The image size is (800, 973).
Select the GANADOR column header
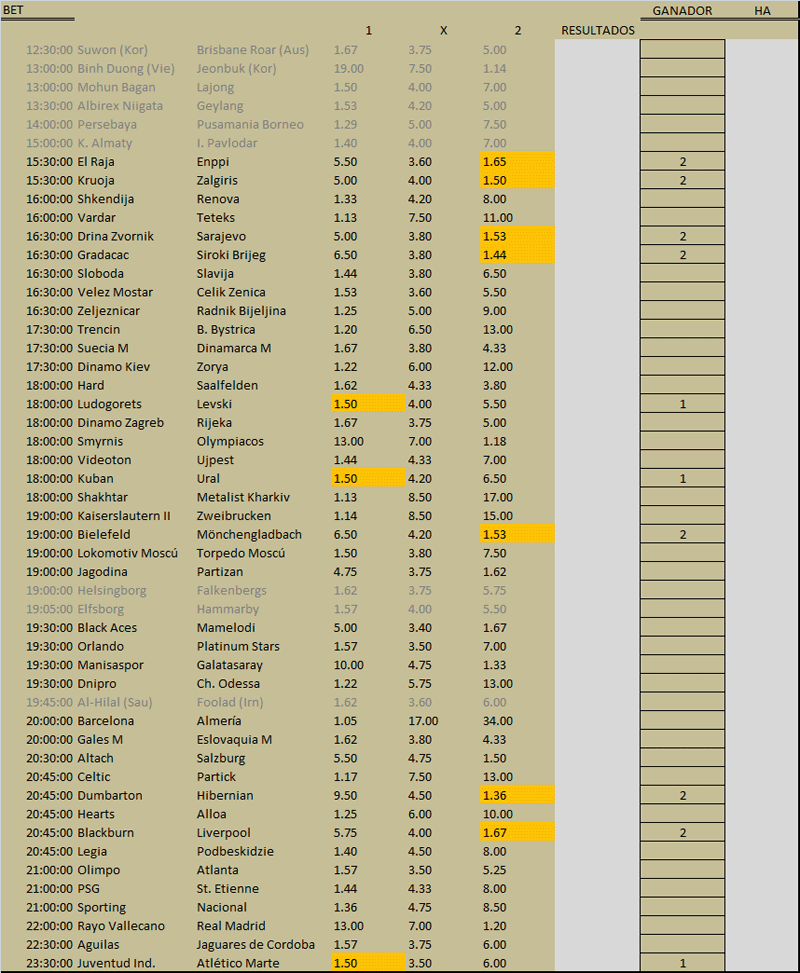pos(682,11)
